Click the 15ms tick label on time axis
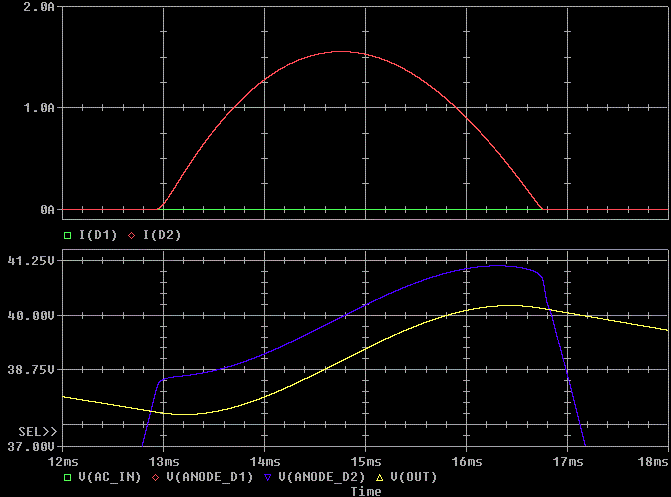Viewport: 671px width, 497px height. click(365, 461)
